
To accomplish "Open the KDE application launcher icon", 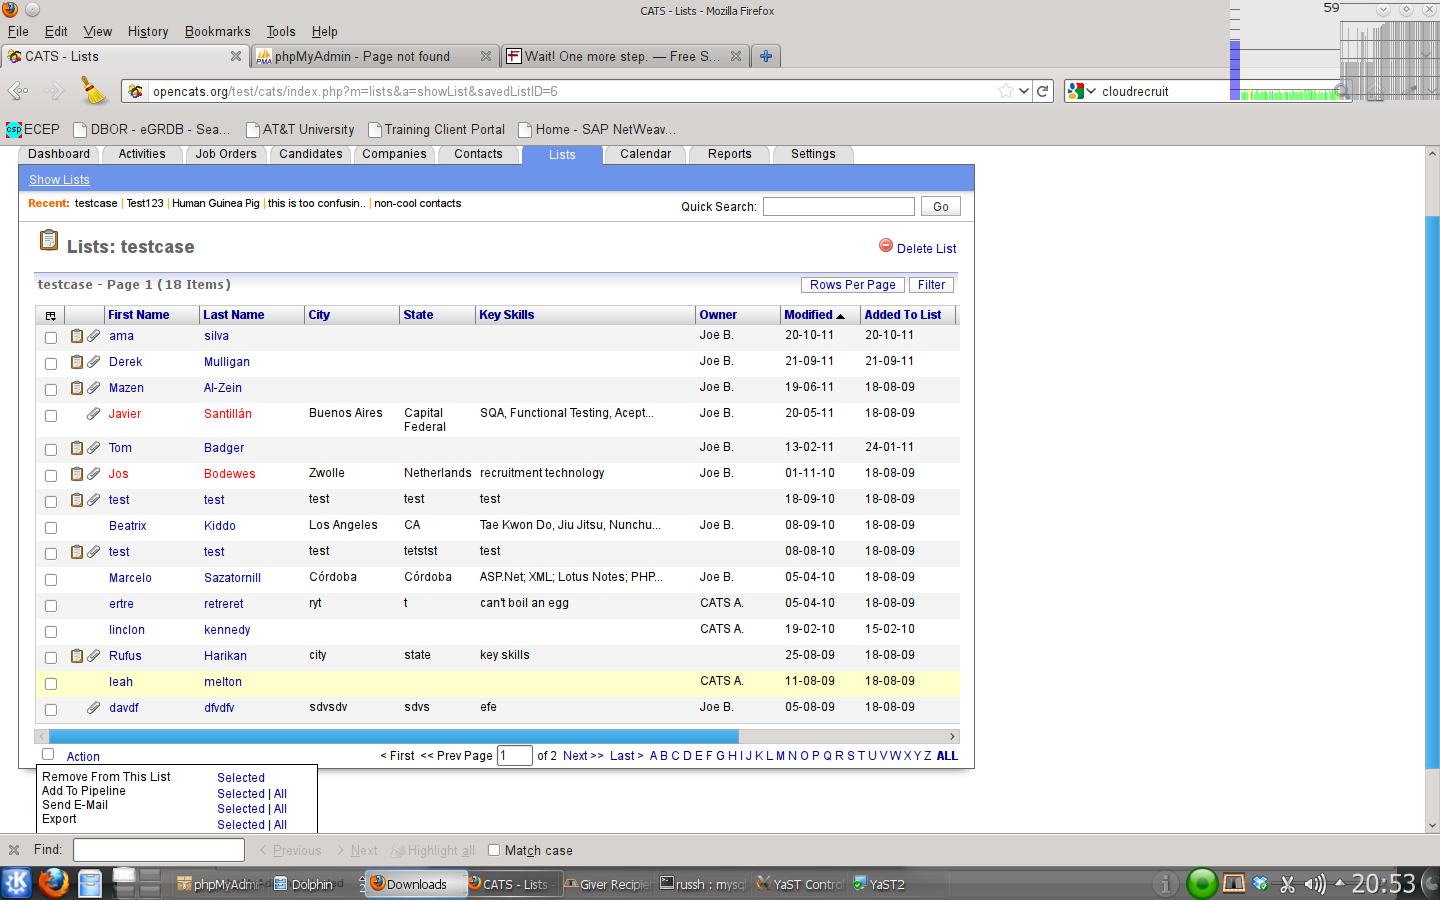I will pos(17,883).
